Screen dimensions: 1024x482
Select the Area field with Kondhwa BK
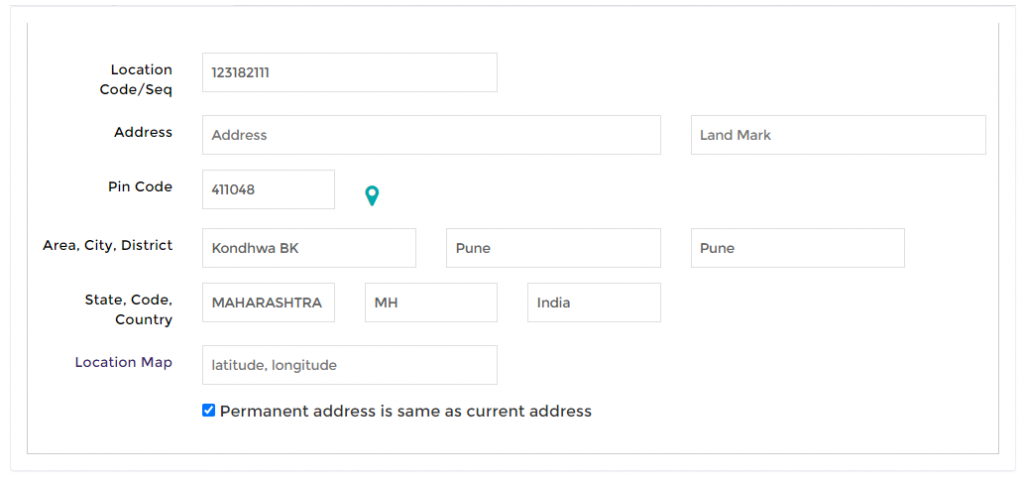pos(309,248)
